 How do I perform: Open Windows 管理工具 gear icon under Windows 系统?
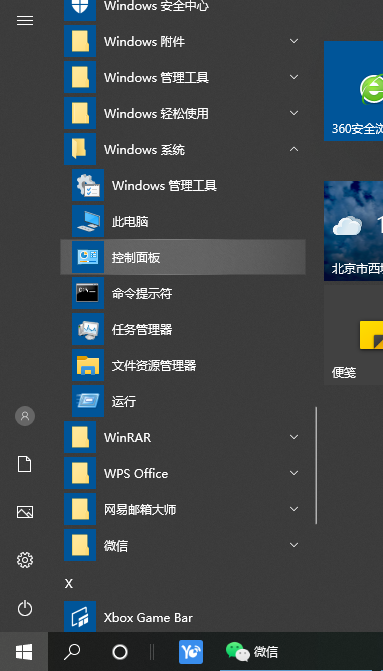point(88,185)
